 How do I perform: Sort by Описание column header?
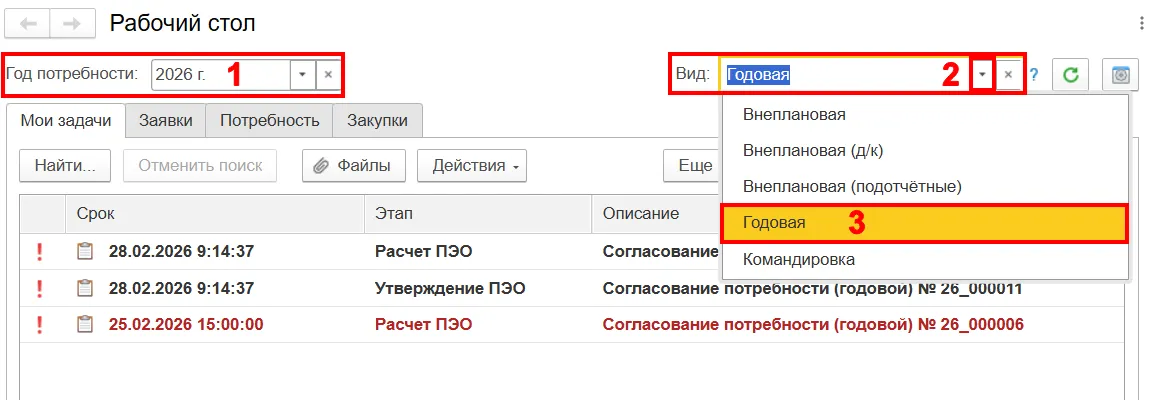click(656, 214)
